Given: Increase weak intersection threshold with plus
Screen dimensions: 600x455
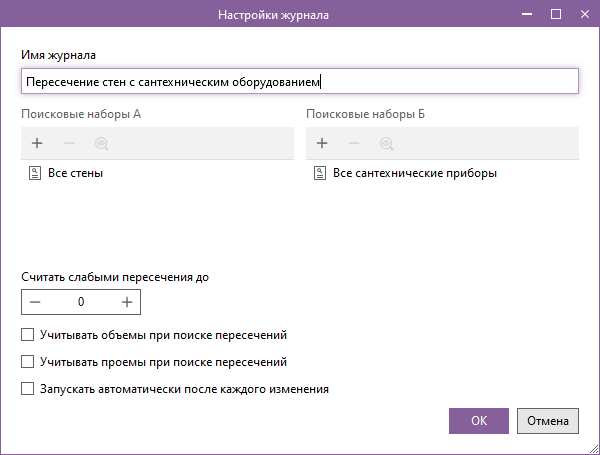Looking at the screenshot, I should [x=127, y=301].
